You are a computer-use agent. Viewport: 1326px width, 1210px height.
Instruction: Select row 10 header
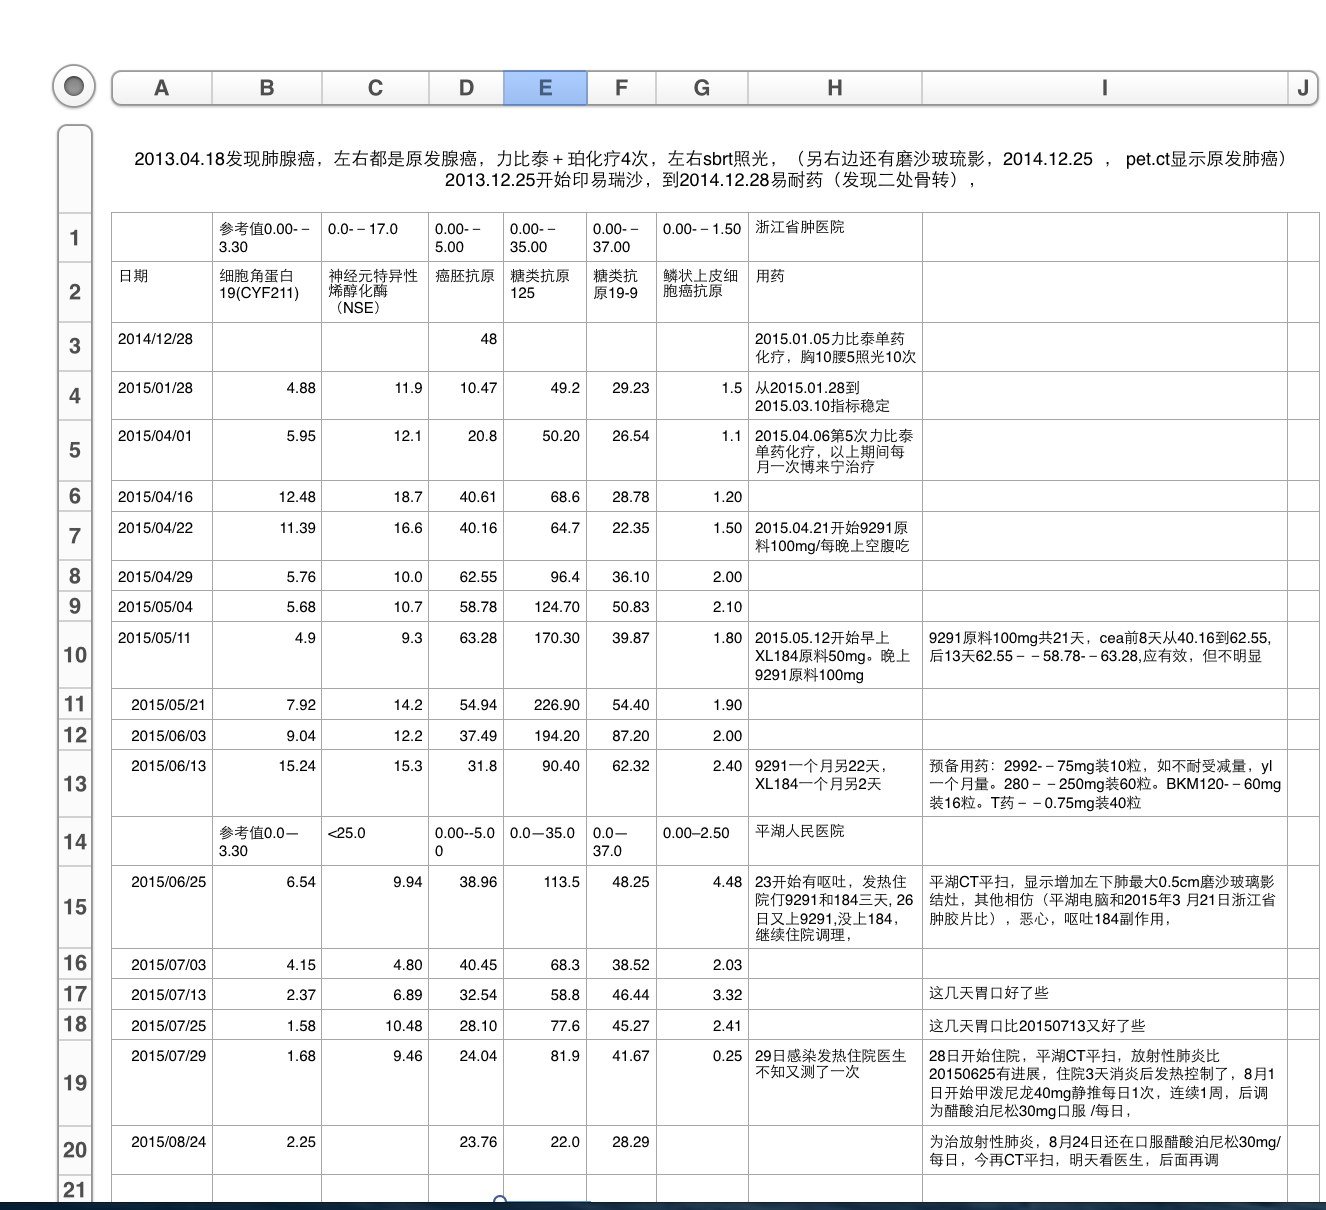pos(75,655)
